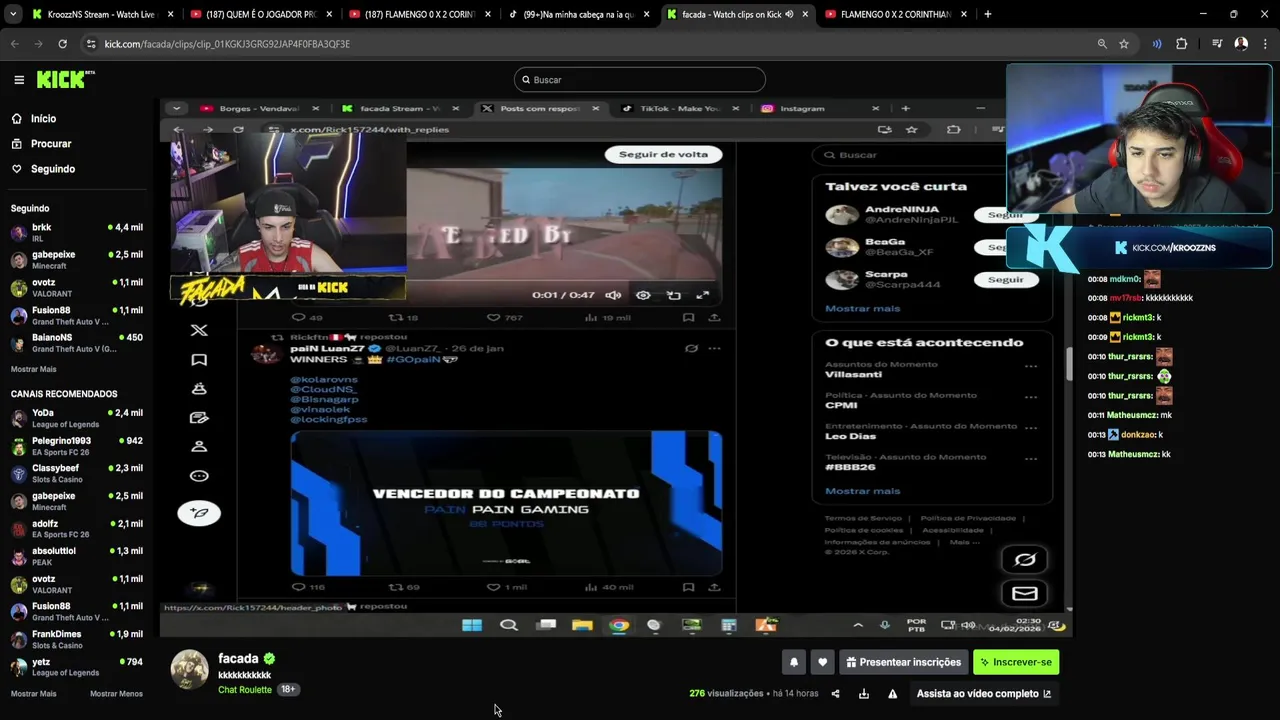This screenshot has width=1280, height=720.
Task: Click the clip video player
Action: [614, 368]
